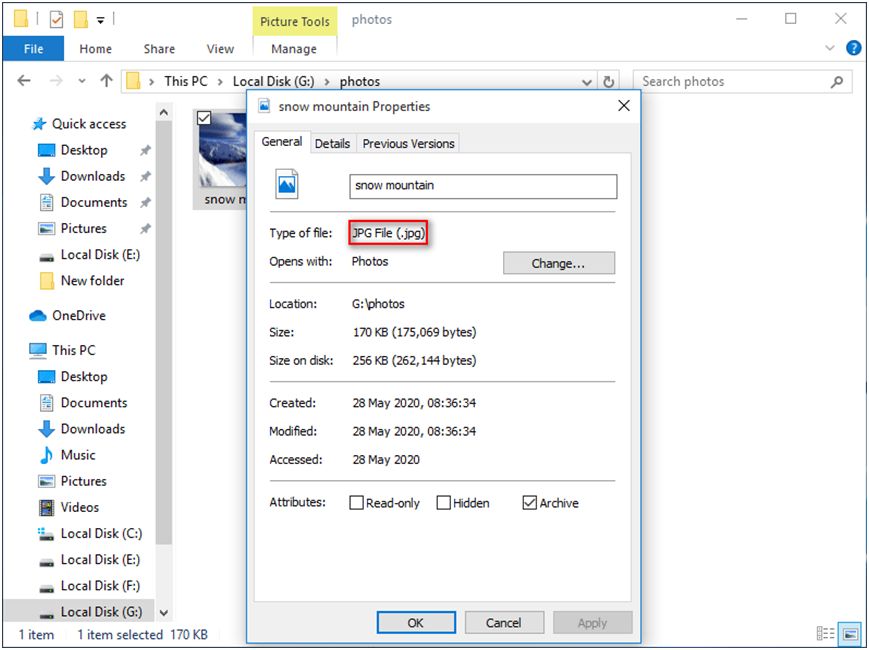Click the Change... button for Opens with
Screen dimensions: 869x650
tap(558, 263)
